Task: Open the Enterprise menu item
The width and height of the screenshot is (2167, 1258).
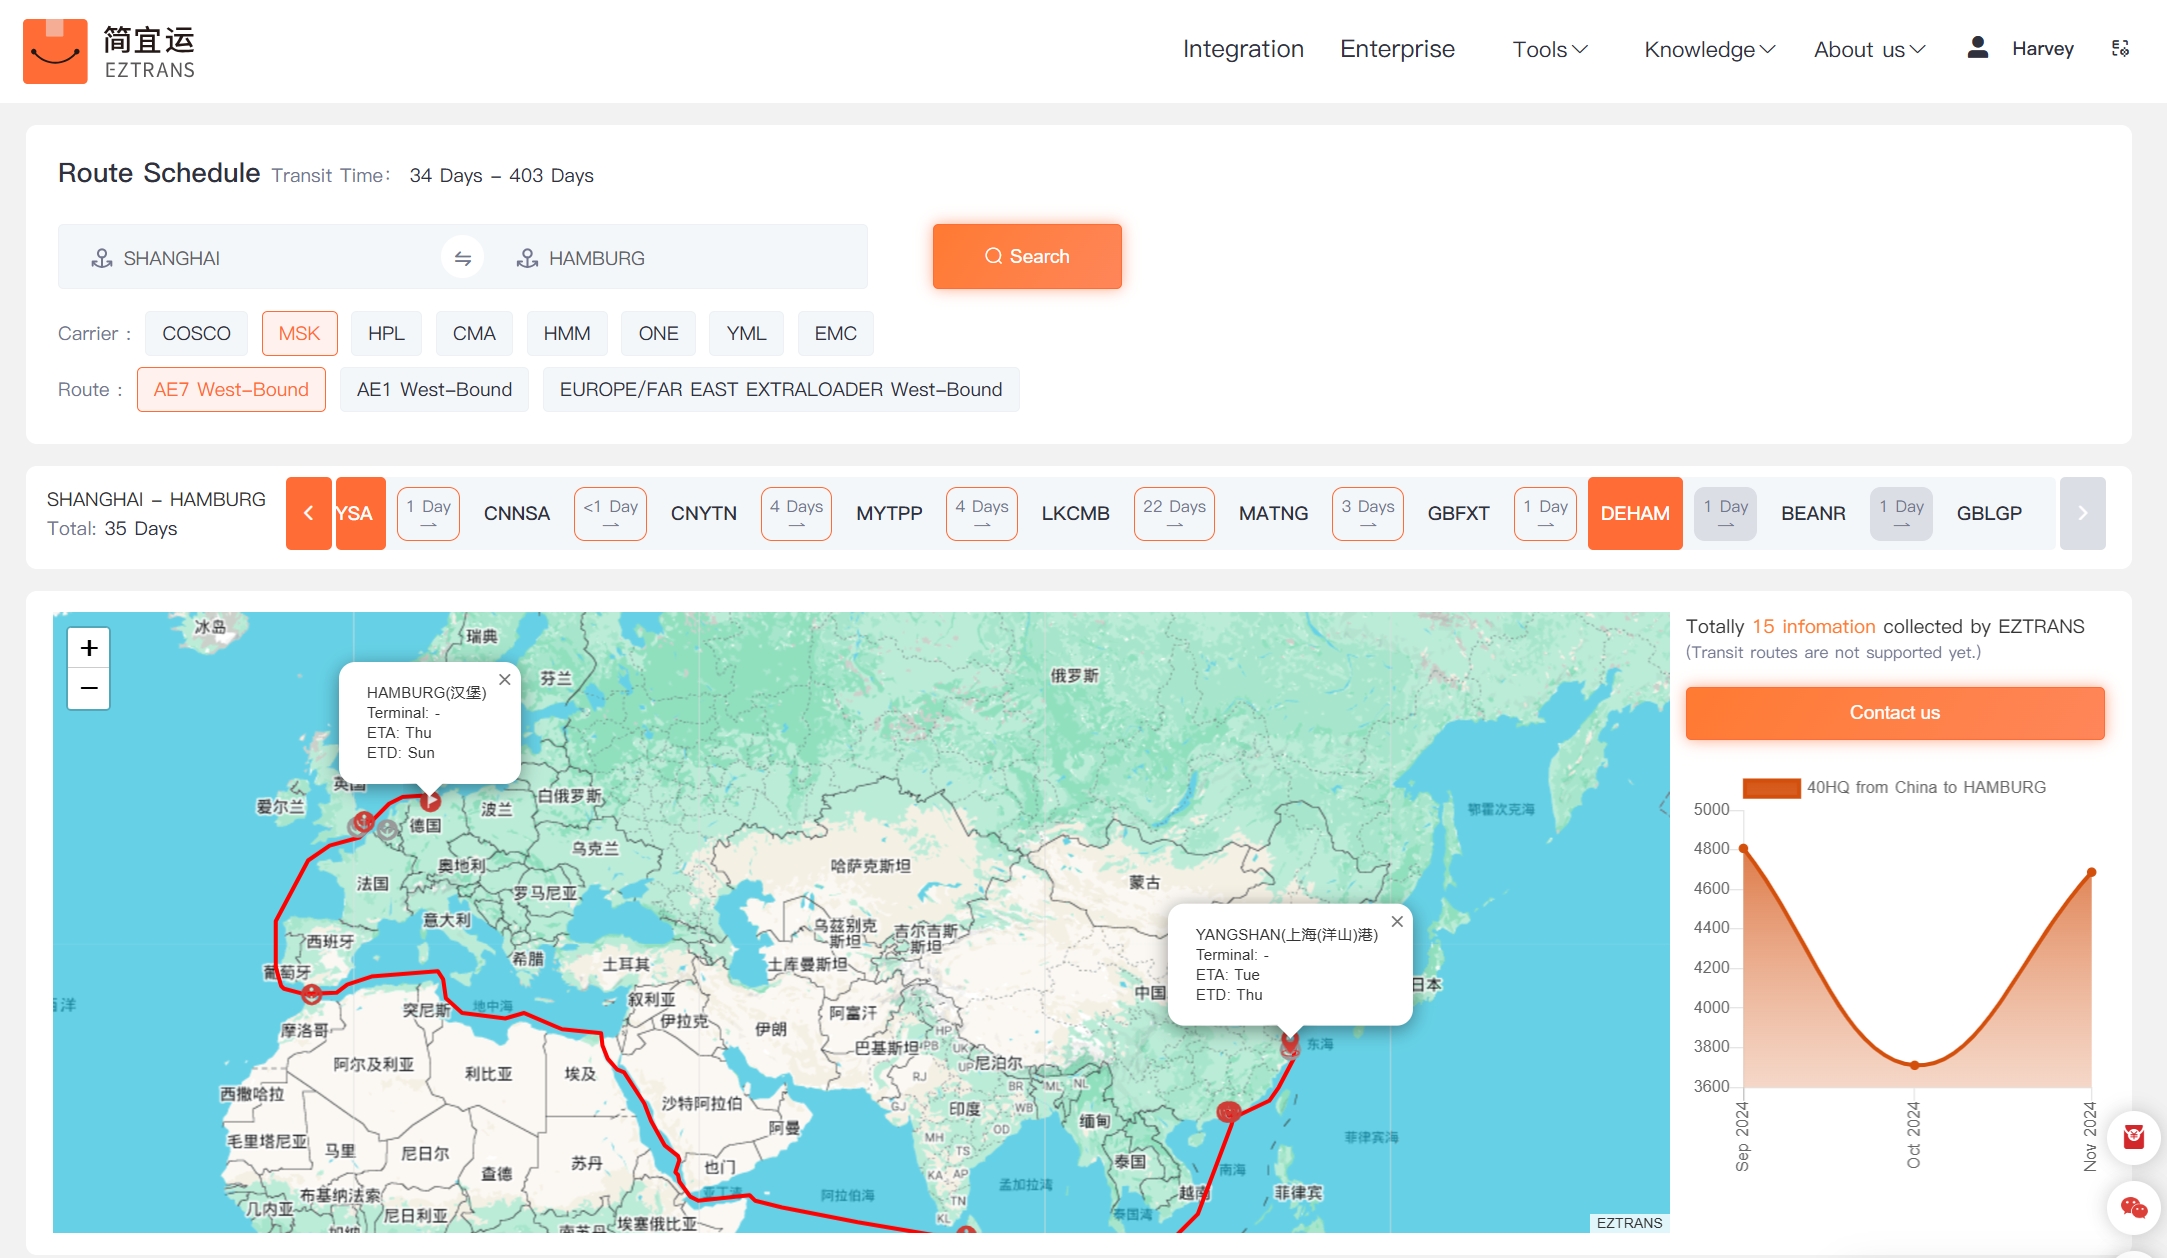Action: pos(1397,50)
